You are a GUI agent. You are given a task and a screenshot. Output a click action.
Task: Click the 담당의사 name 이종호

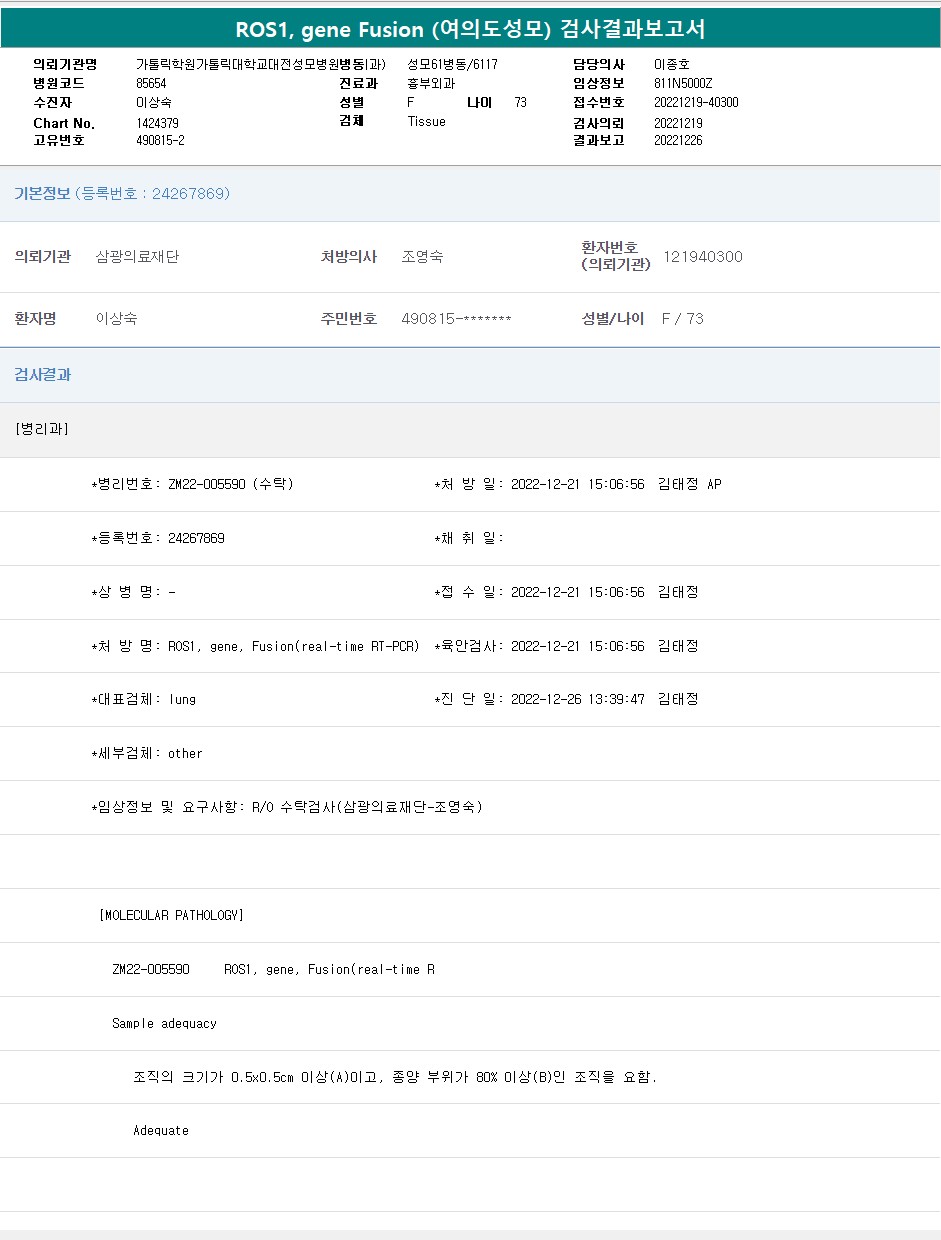pyautogui.click(x=671, y=65)
